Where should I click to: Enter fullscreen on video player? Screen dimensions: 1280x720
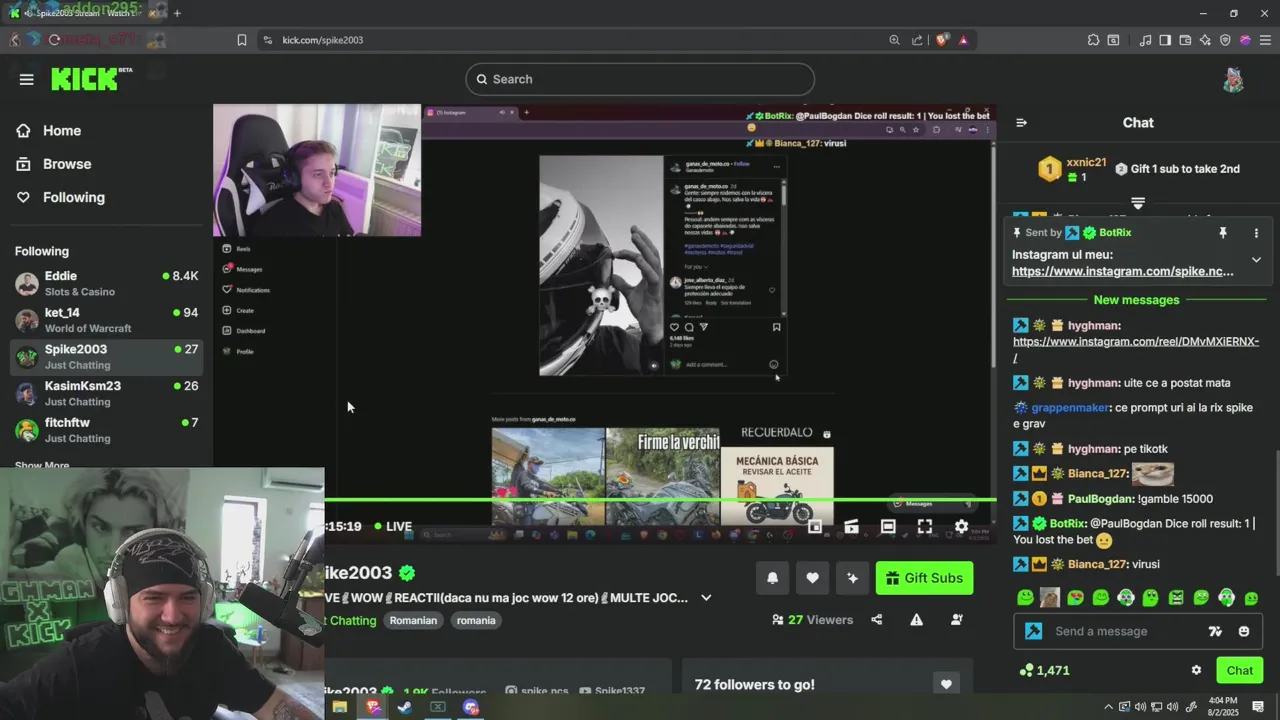(x=924, y=527)
